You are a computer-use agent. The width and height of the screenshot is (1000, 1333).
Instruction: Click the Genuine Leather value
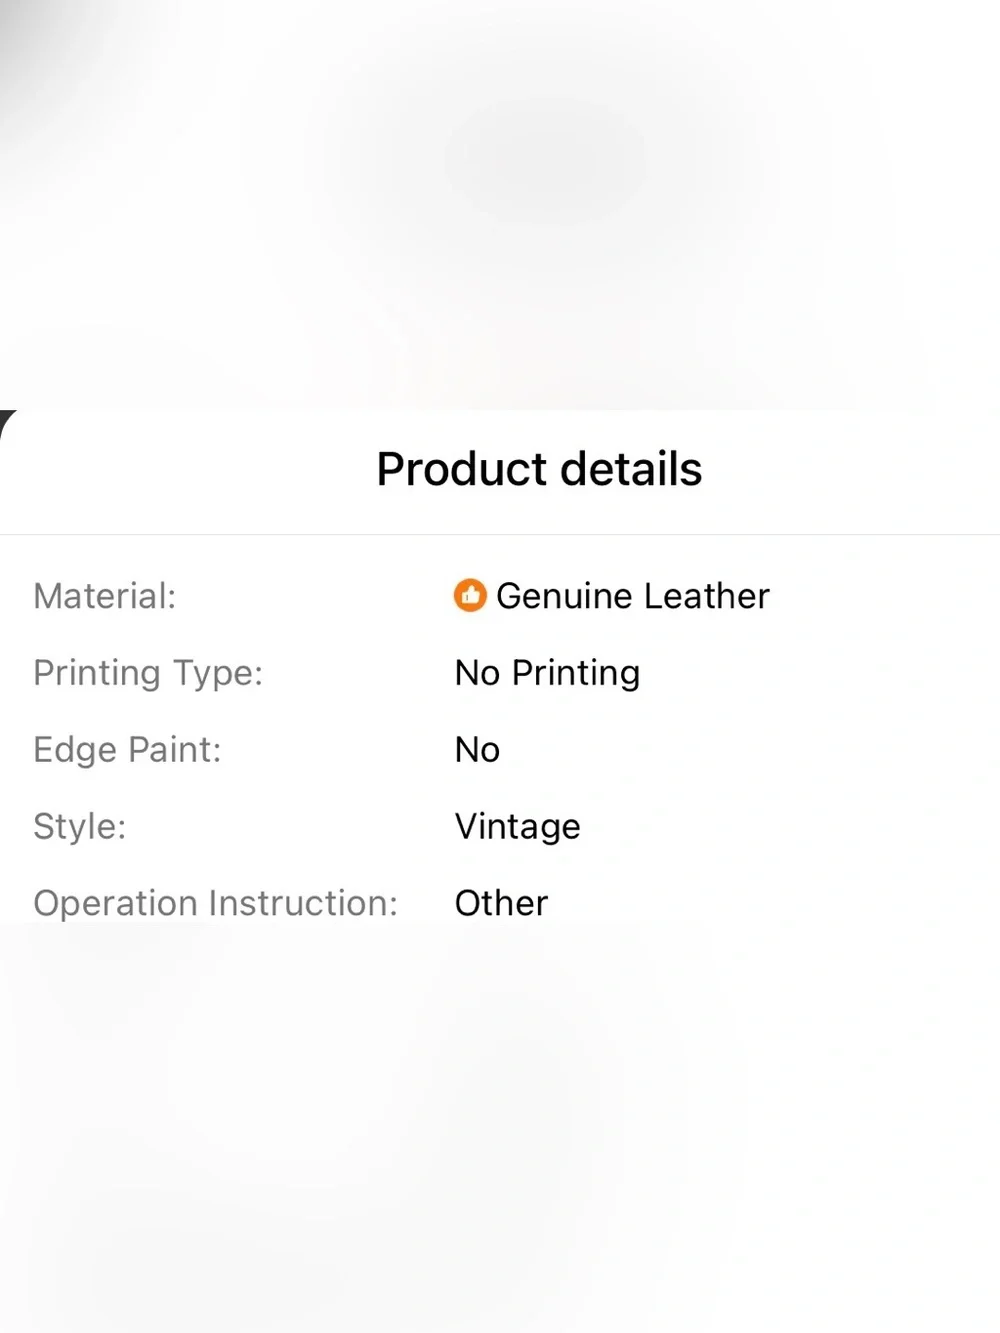coord(633,596)
